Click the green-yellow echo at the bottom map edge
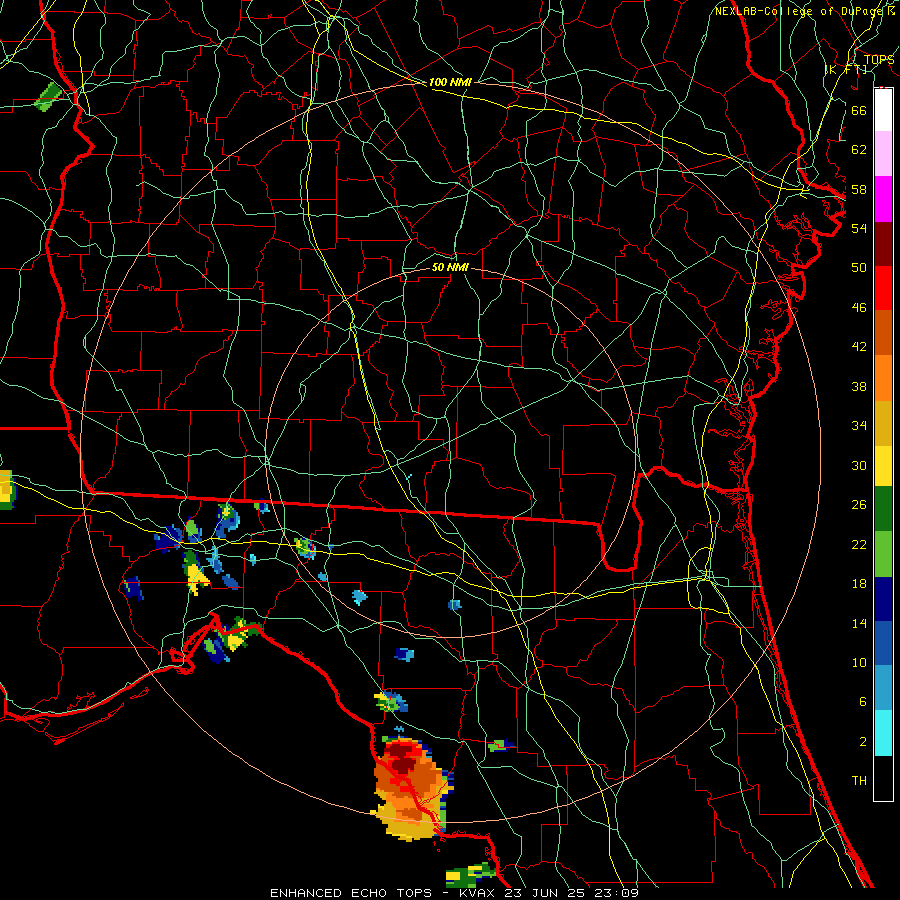 pyautogui.click(x=470, y=875)
